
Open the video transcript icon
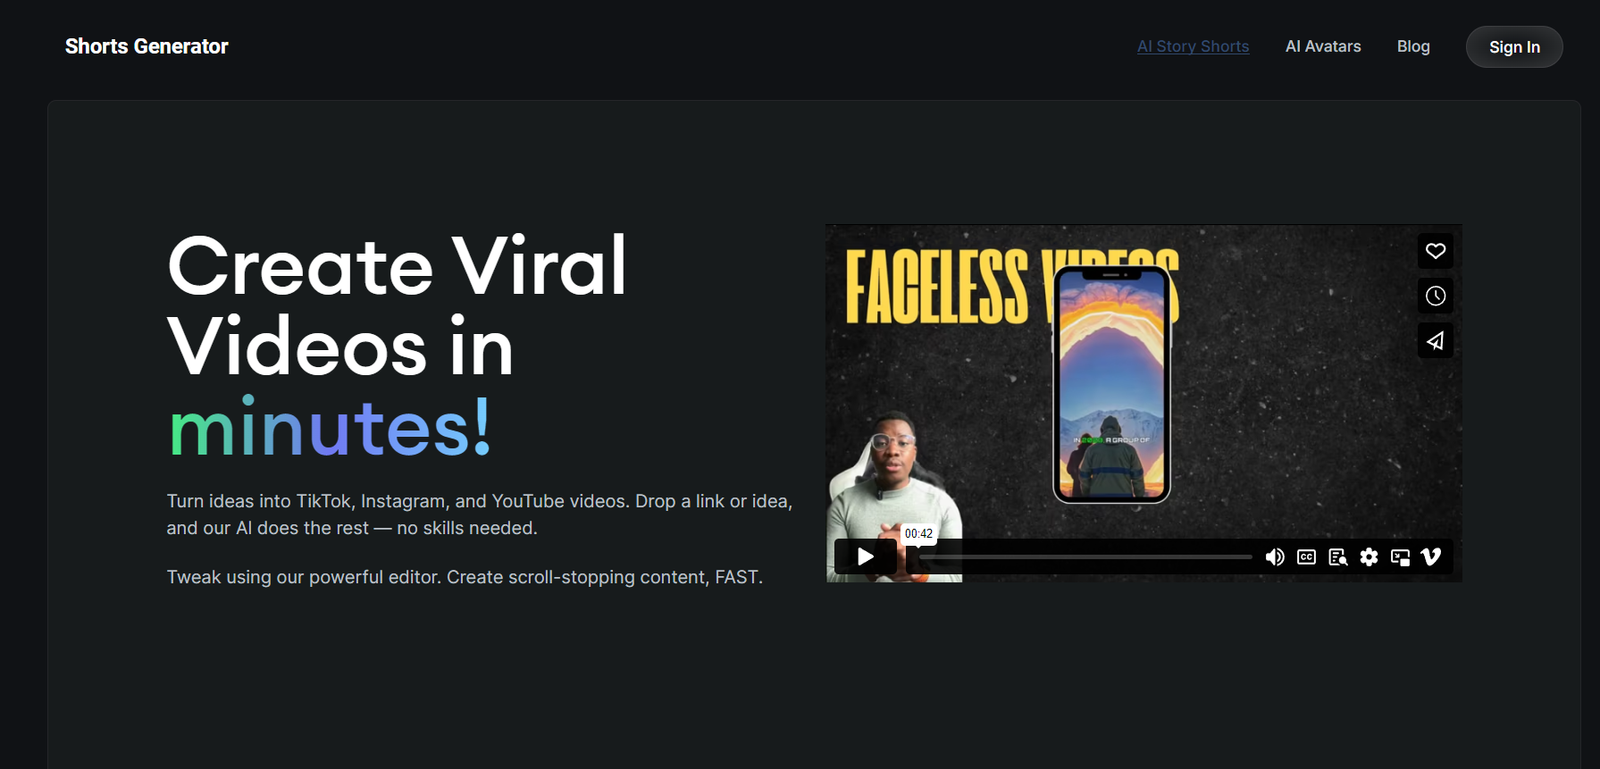(x=1337, y=557)
